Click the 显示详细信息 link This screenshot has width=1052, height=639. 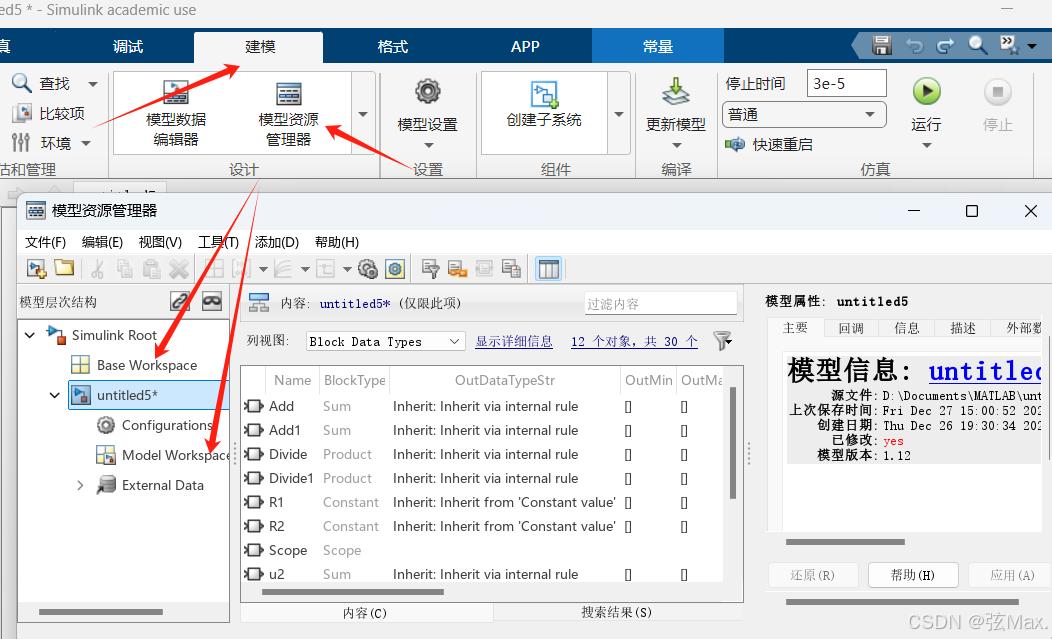click(x=514, y=341)
